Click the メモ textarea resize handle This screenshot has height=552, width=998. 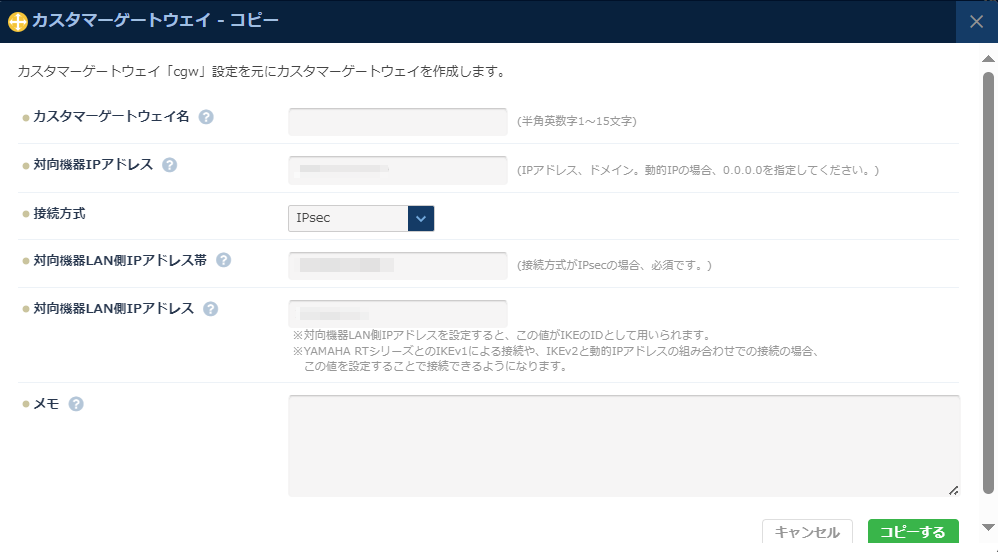click(953, 490)
